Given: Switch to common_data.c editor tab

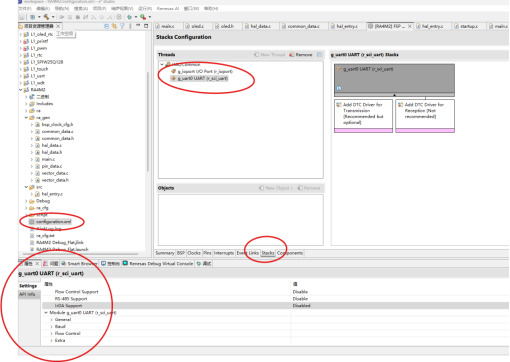Looking at the screenshot, I should [x=303, y=26].
